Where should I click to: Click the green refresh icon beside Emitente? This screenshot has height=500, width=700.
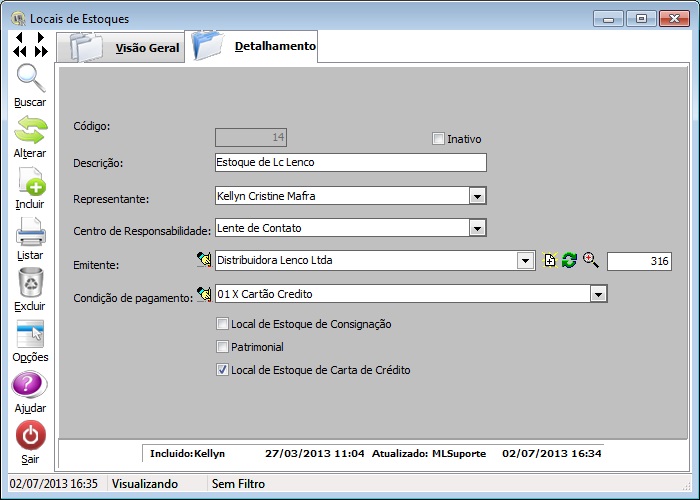point(569,260)
